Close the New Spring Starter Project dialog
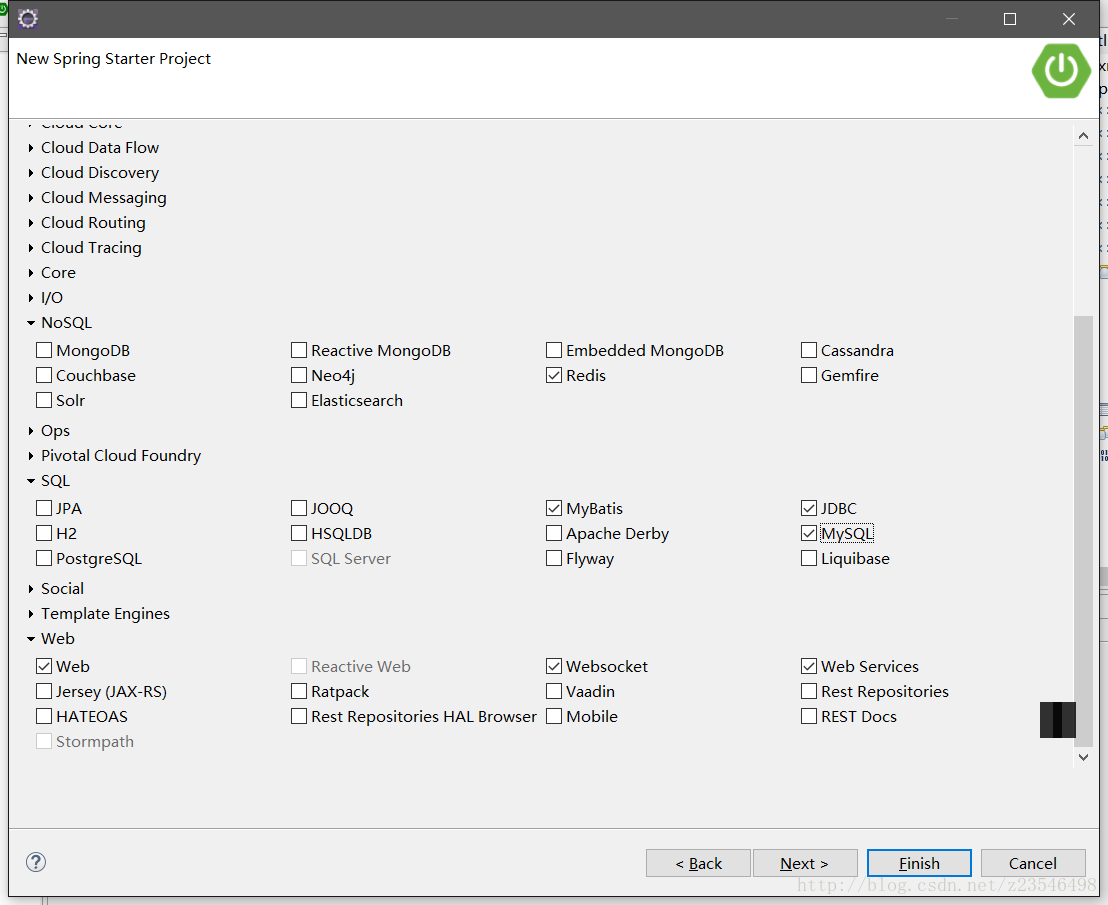 click(x=1068, y=19)
